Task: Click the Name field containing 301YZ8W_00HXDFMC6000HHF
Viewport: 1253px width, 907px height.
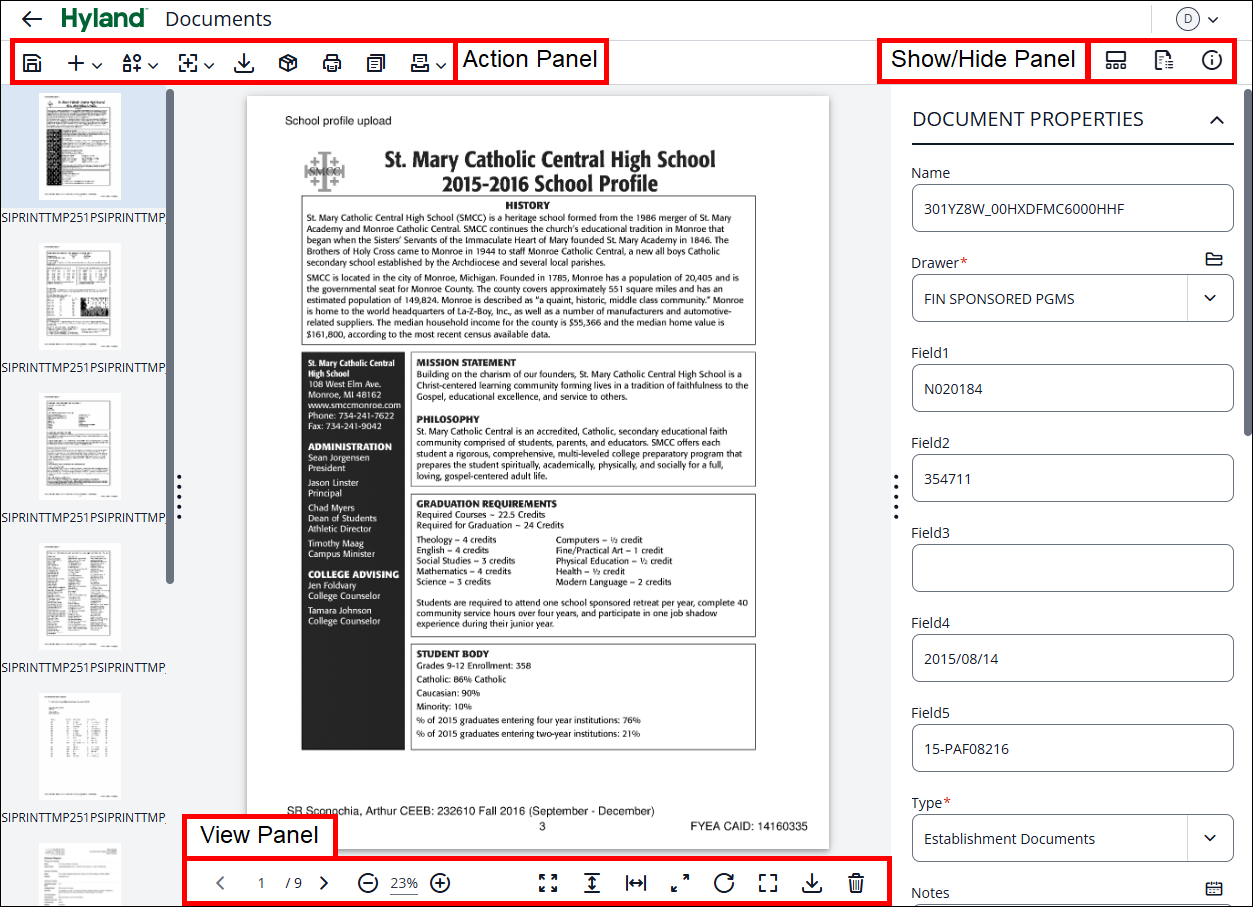Action: pos(1072,209)
